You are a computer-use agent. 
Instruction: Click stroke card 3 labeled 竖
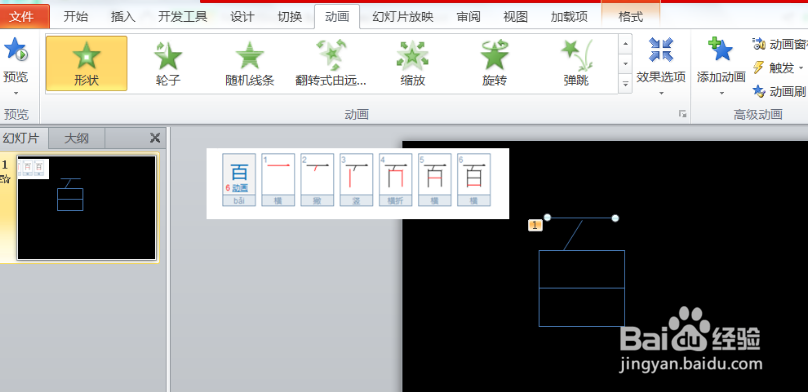(x=357, y=180)
